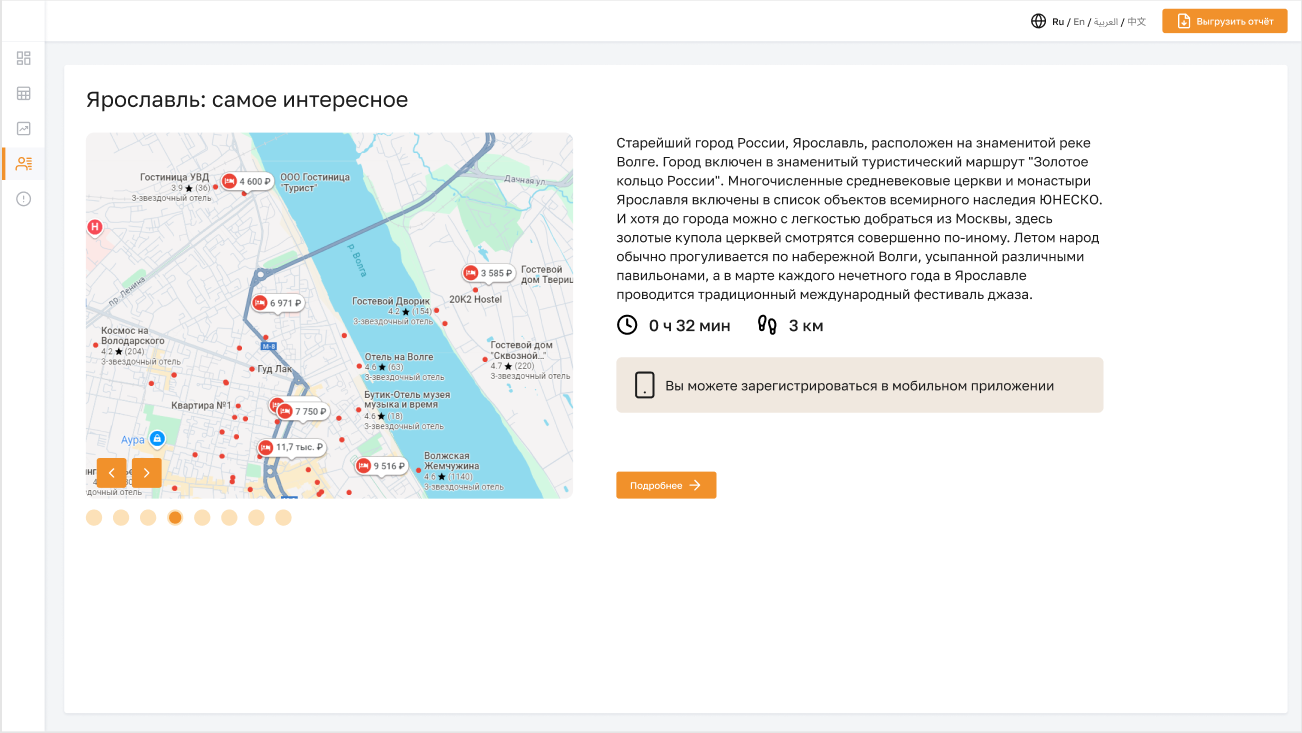This screenshot has width=1302, height=733.
Task: Click the clock duration icon
Action: pos(627,325)
